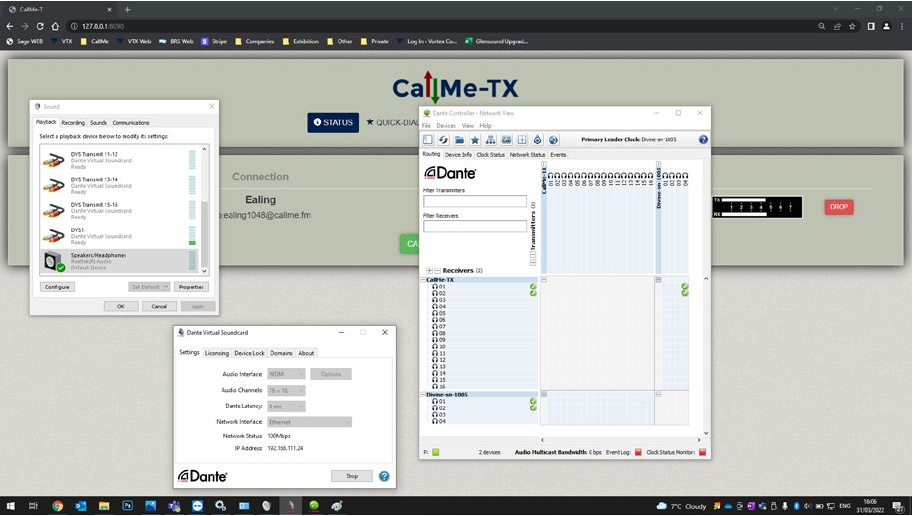
Task: Select DVS Transmit 11-12 playback device
Action: coord(120,160)
